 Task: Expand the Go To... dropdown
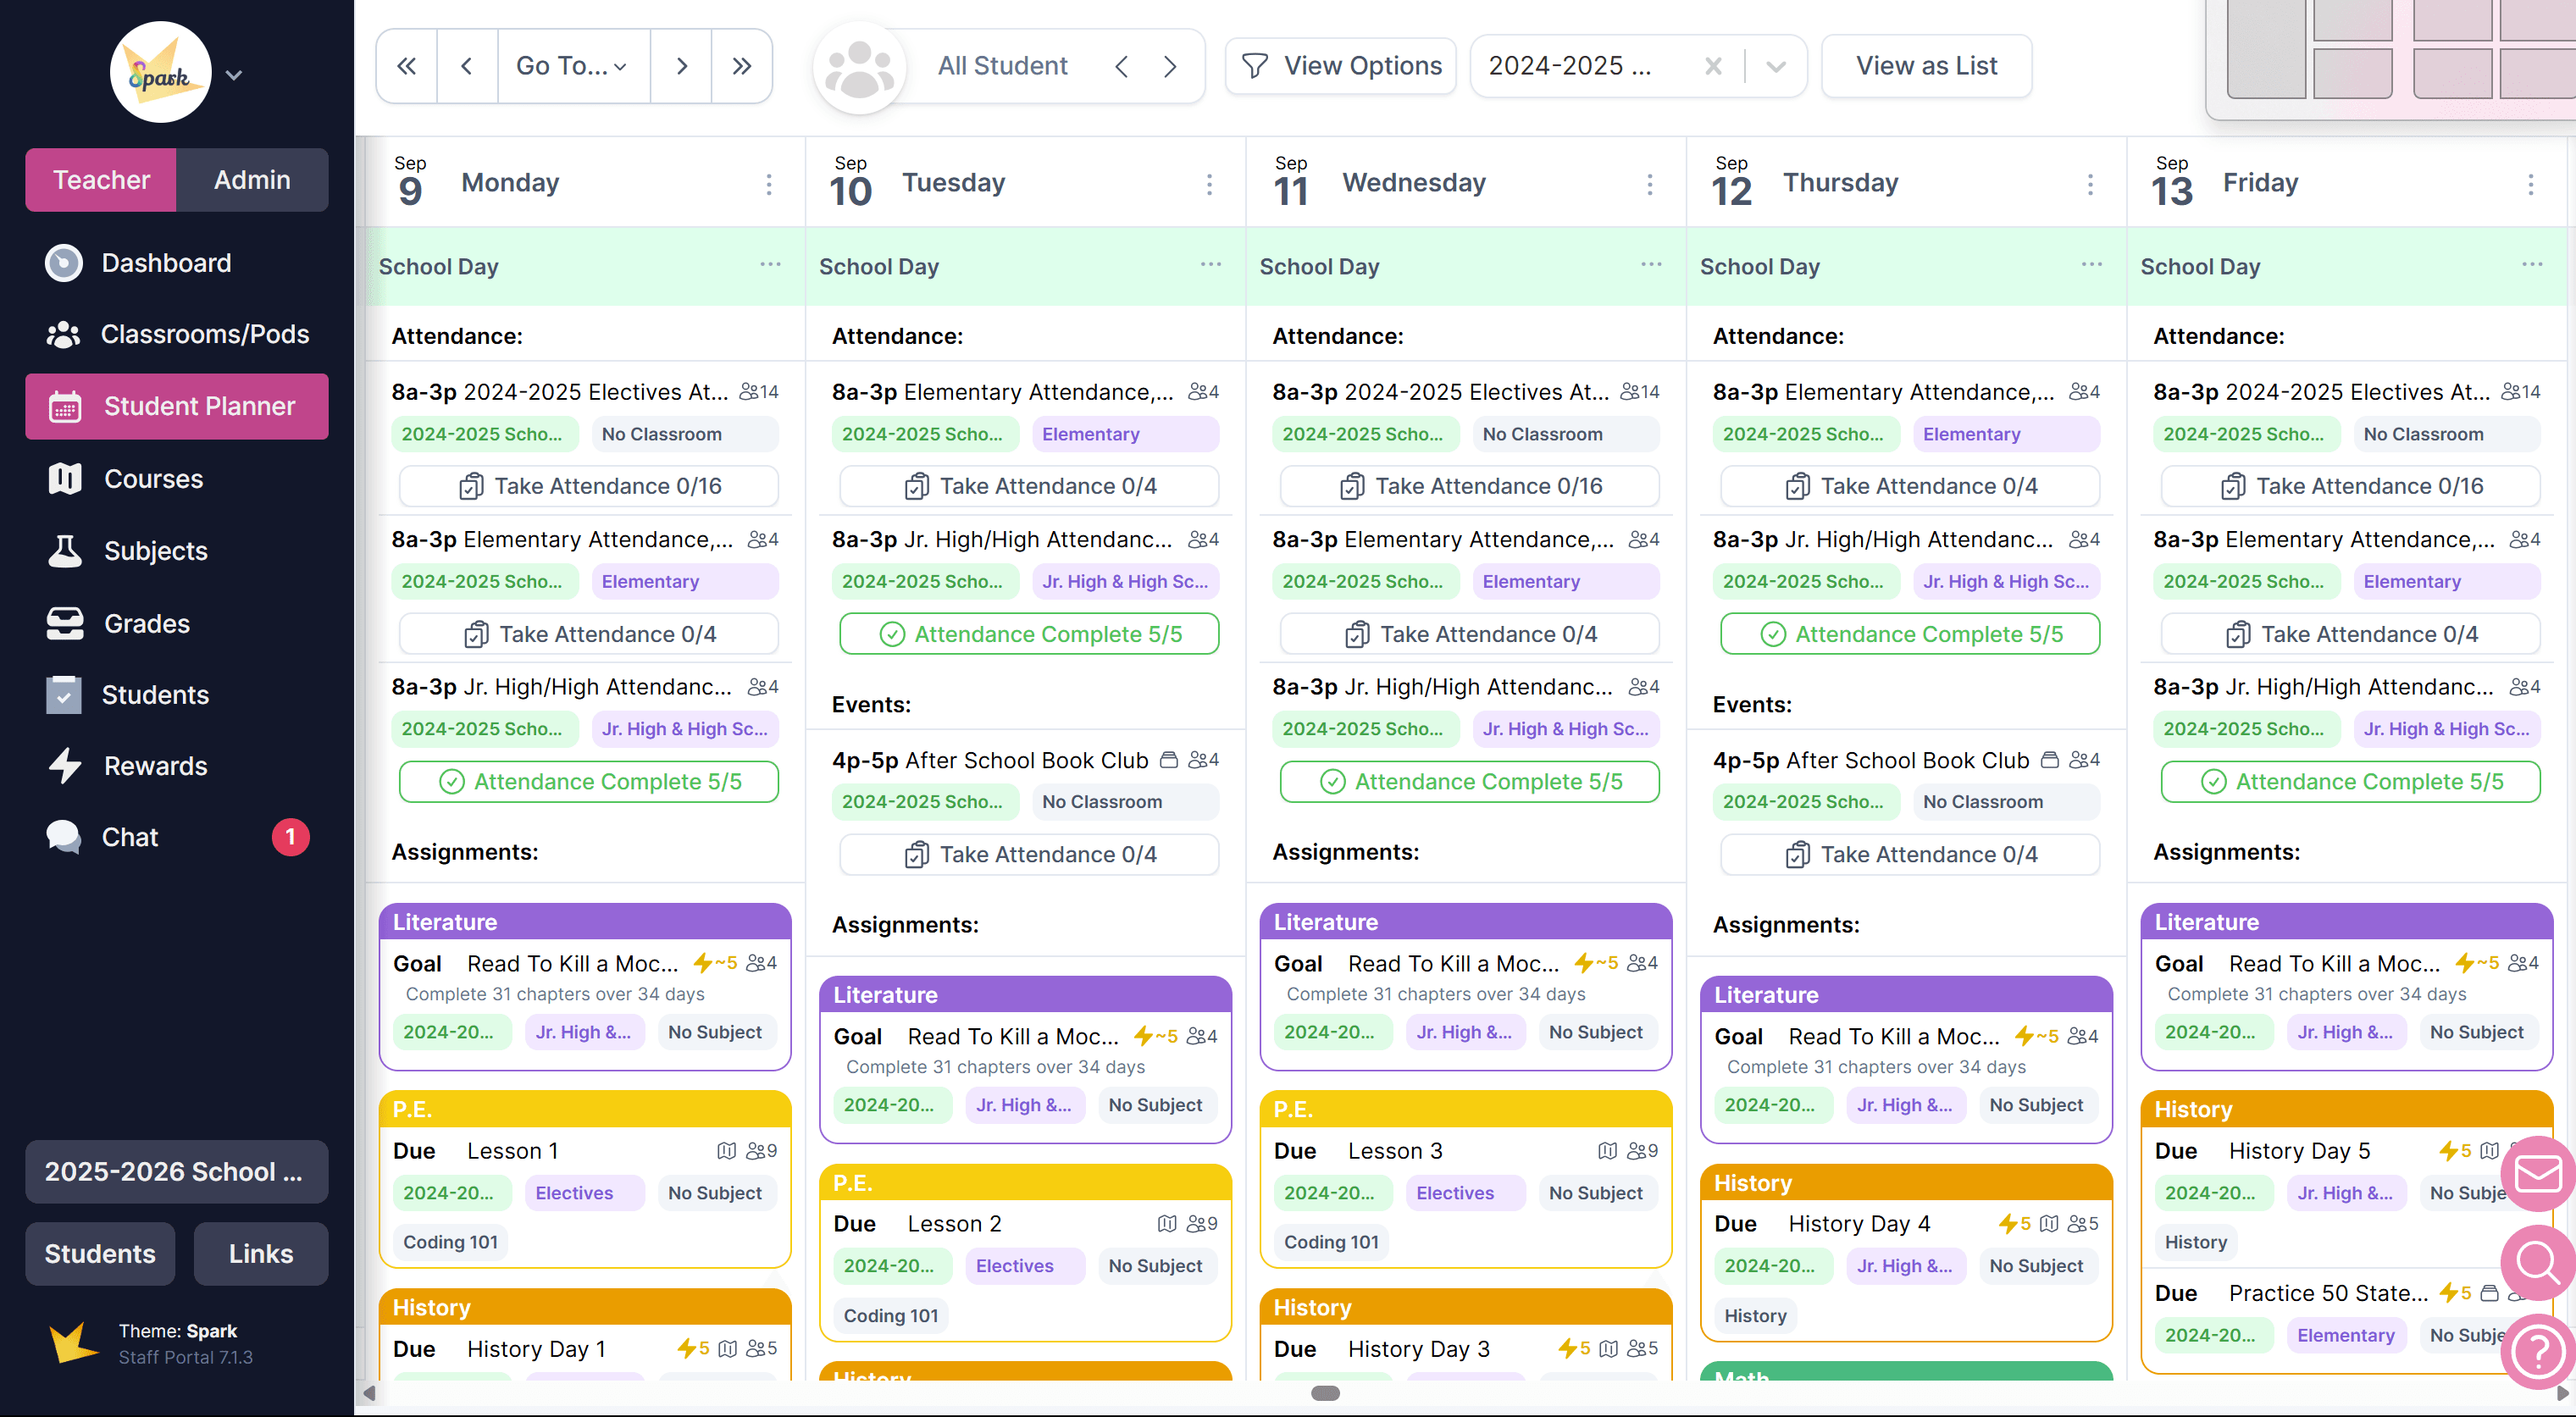point(573,66)
